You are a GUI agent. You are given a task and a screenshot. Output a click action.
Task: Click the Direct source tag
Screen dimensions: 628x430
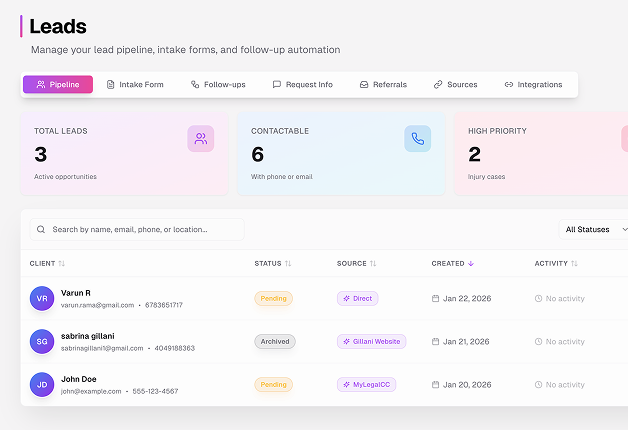coord(358,298)
